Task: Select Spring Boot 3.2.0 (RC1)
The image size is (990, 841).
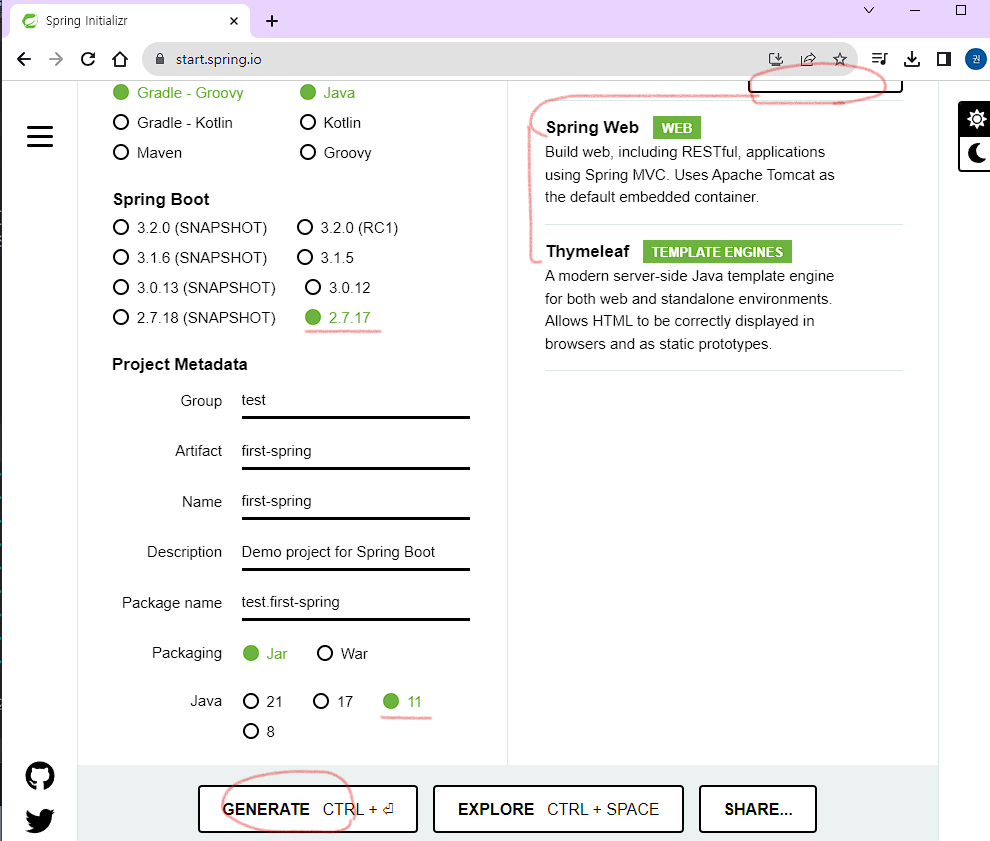Action: tap(348, 227)
